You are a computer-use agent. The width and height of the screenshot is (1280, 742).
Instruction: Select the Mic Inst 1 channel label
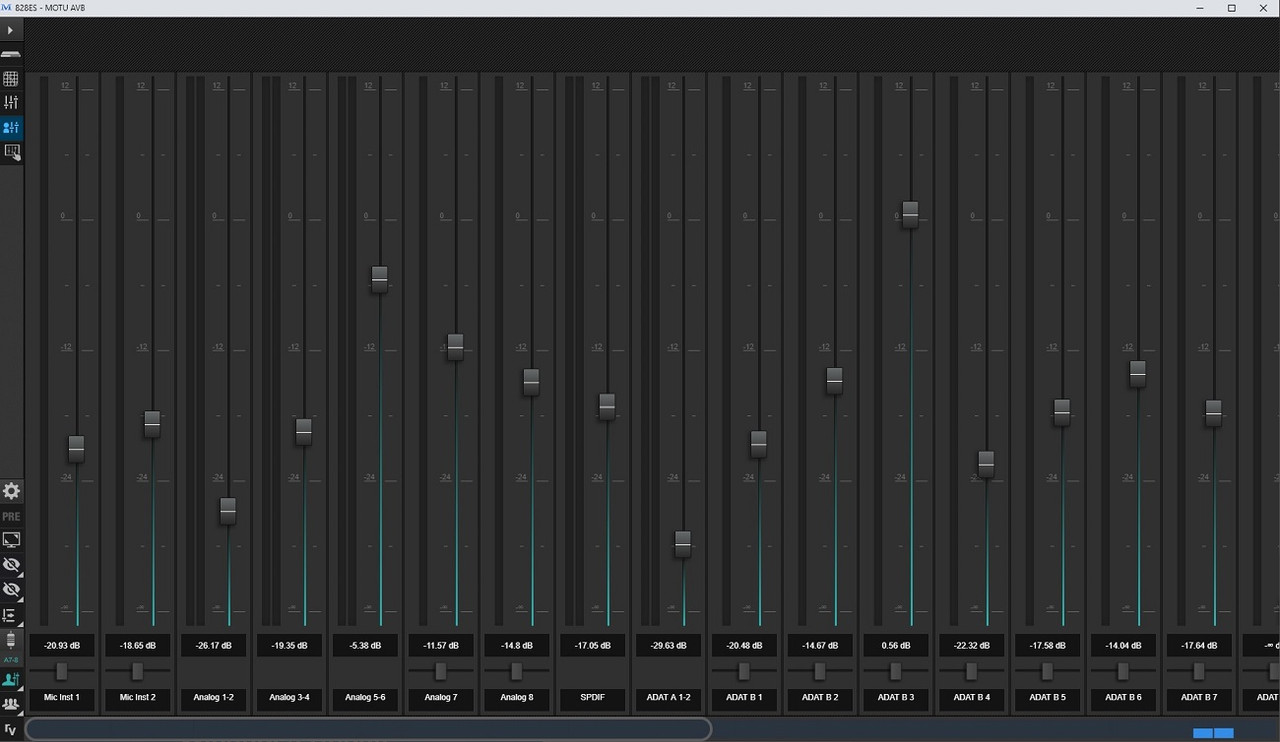click(x=62, y=698)
